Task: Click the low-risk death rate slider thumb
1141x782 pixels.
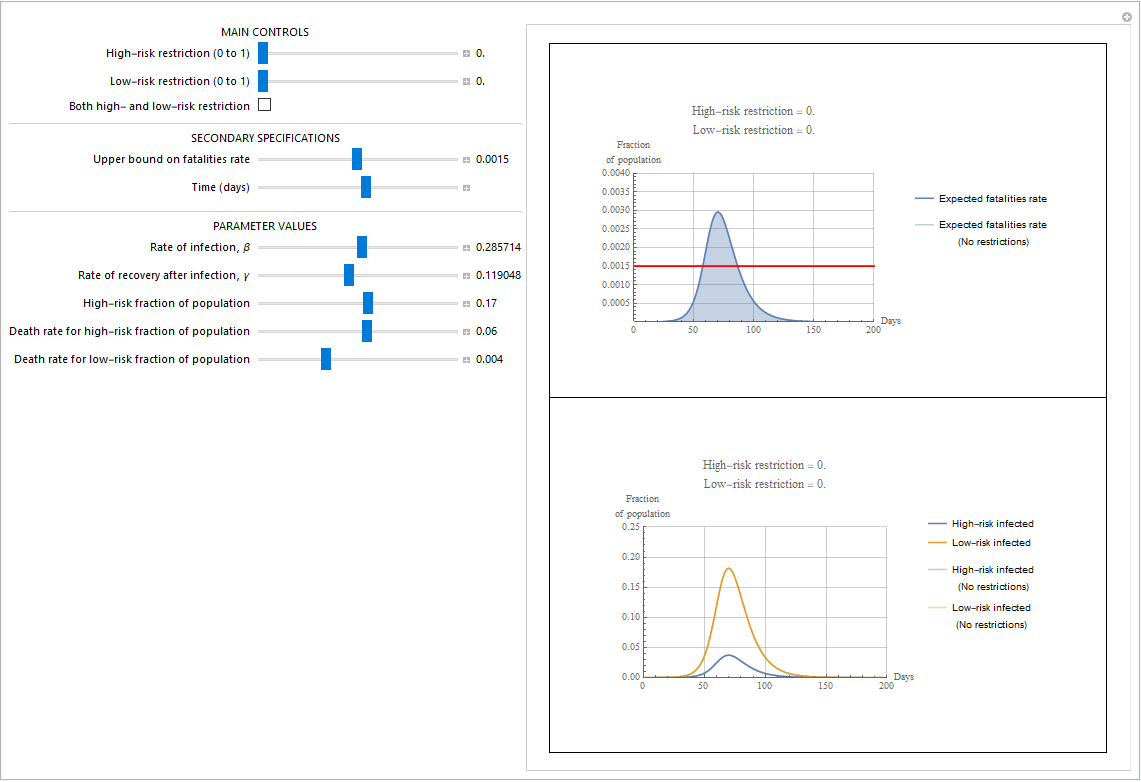Action: pos(326,359)
